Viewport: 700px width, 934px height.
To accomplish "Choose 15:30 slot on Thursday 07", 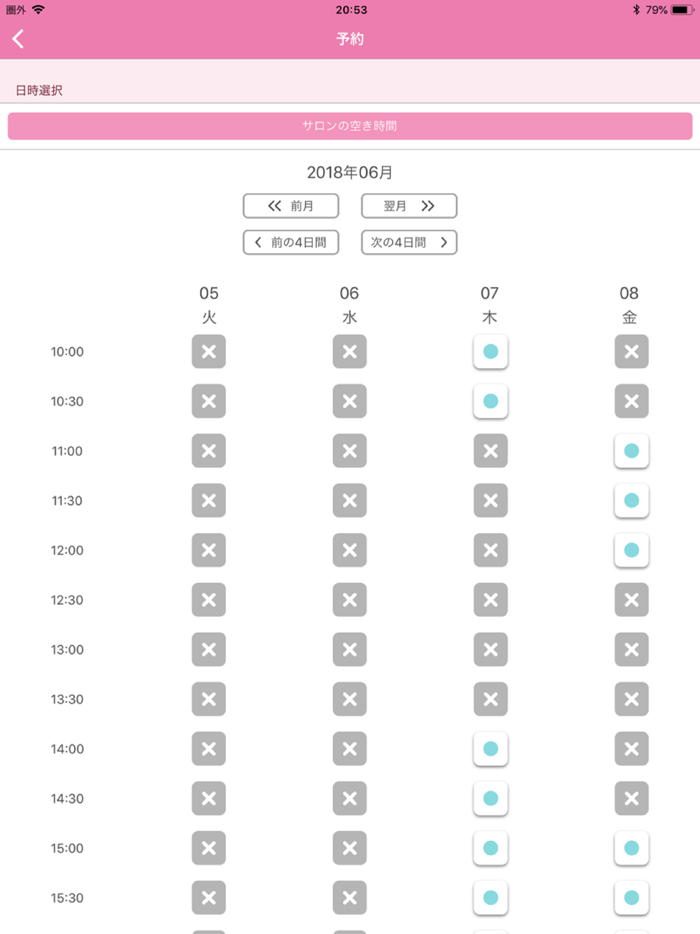I will click(490, 897).
